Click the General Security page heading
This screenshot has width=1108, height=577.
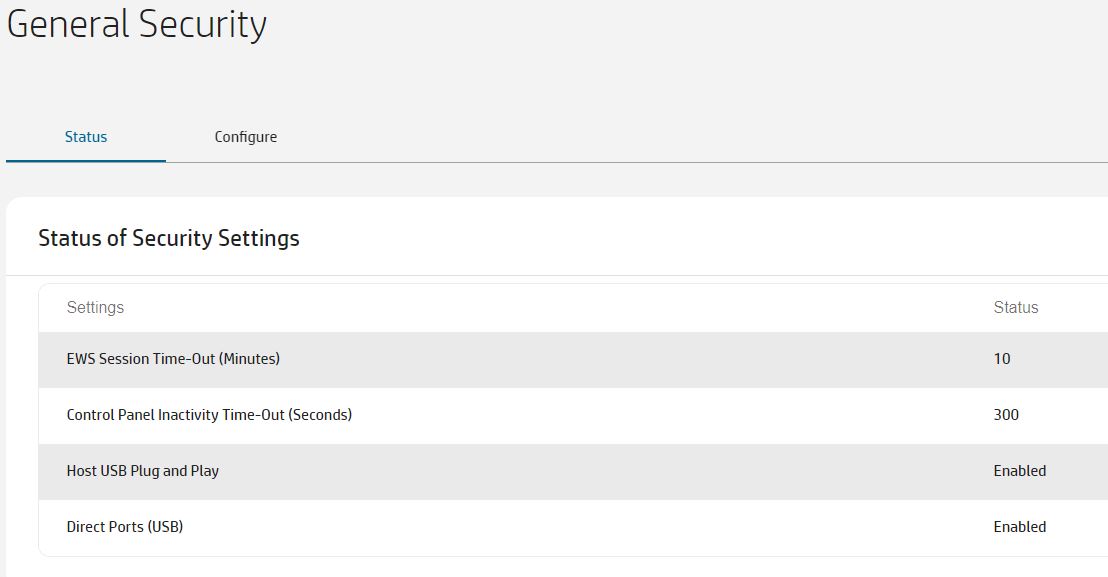pos(137,24)
